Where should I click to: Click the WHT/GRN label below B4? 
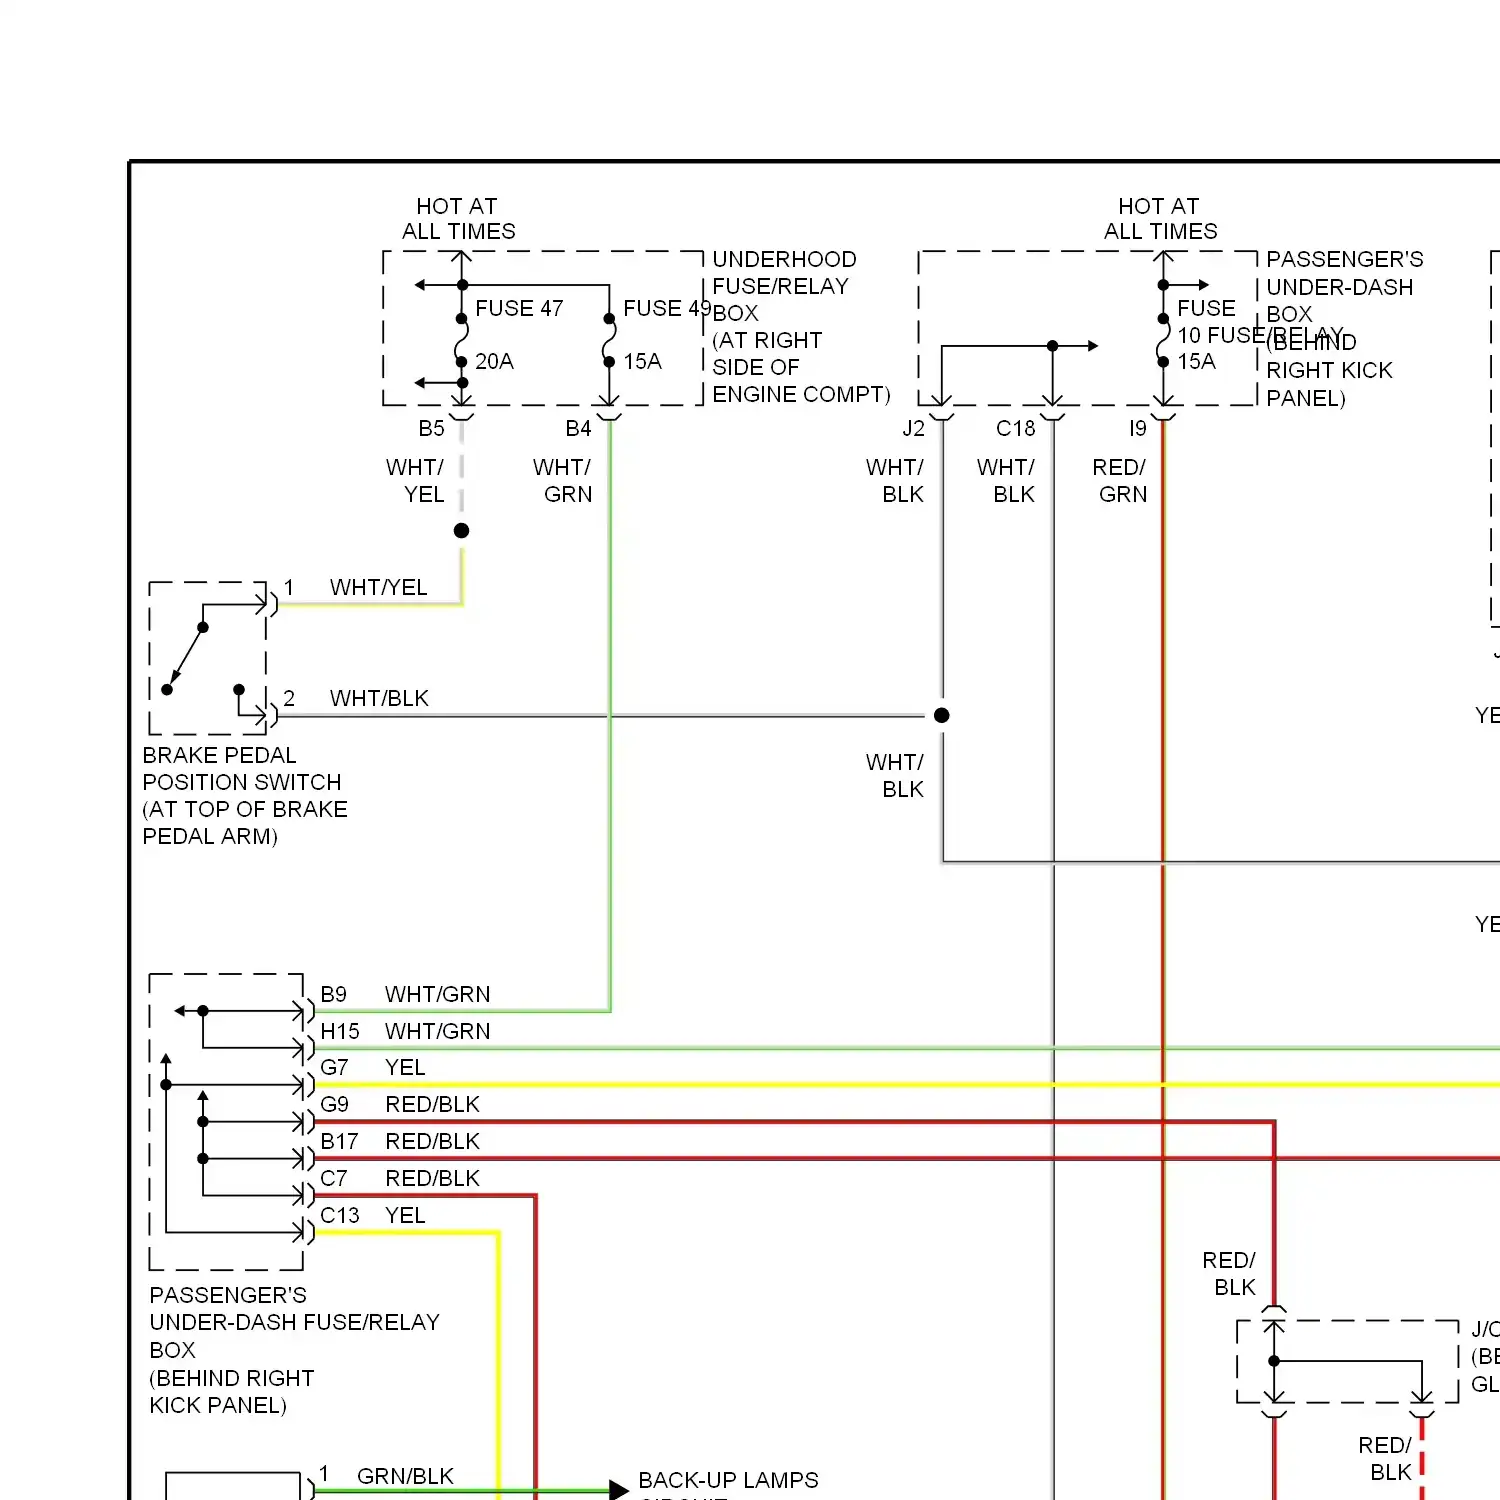[x=562, y=480]
